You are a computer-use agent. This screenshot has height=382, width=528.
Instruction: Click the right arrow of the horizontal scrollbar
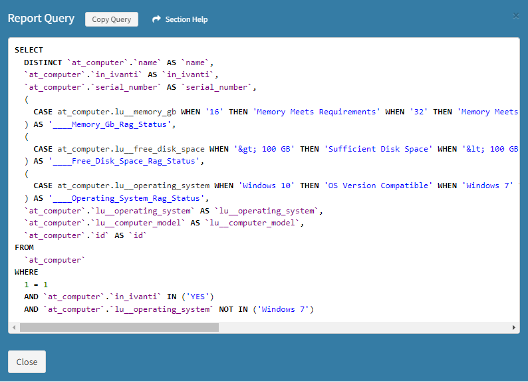coord(514,327)
